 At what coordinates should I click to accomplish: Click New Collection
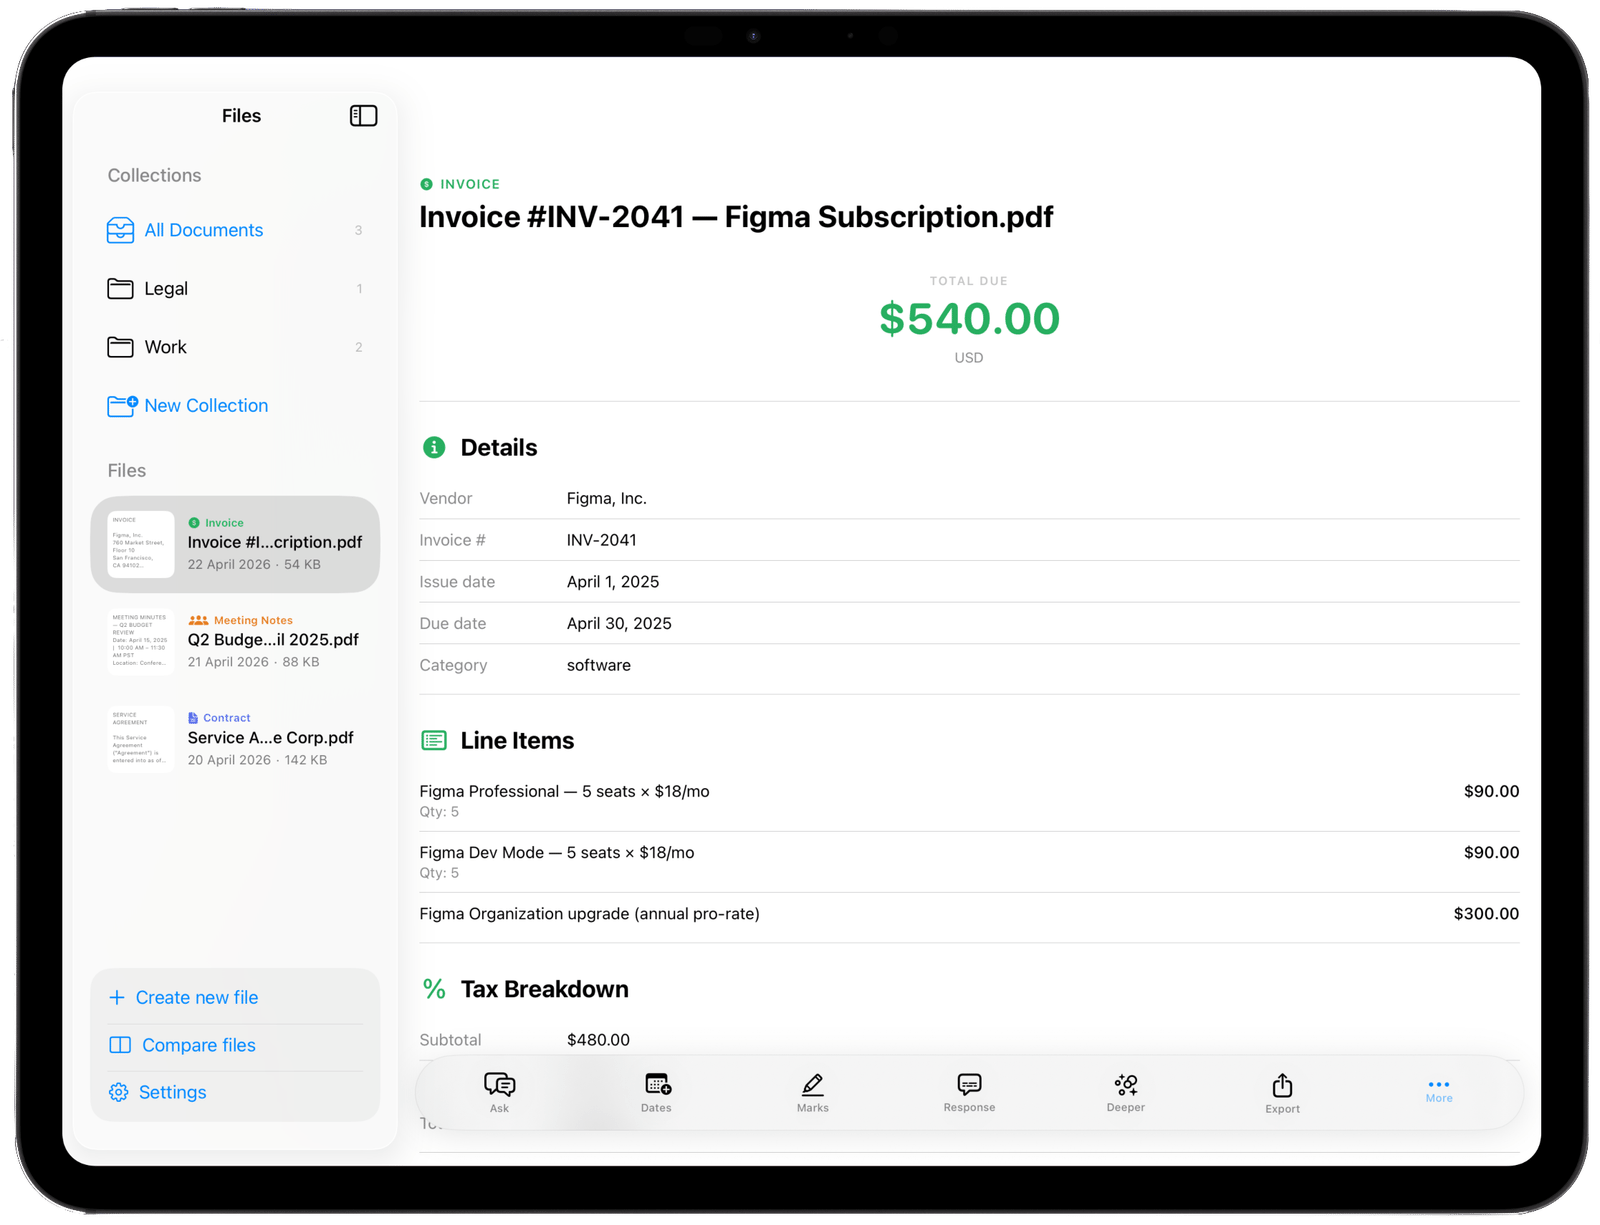(x=188, y=406)
